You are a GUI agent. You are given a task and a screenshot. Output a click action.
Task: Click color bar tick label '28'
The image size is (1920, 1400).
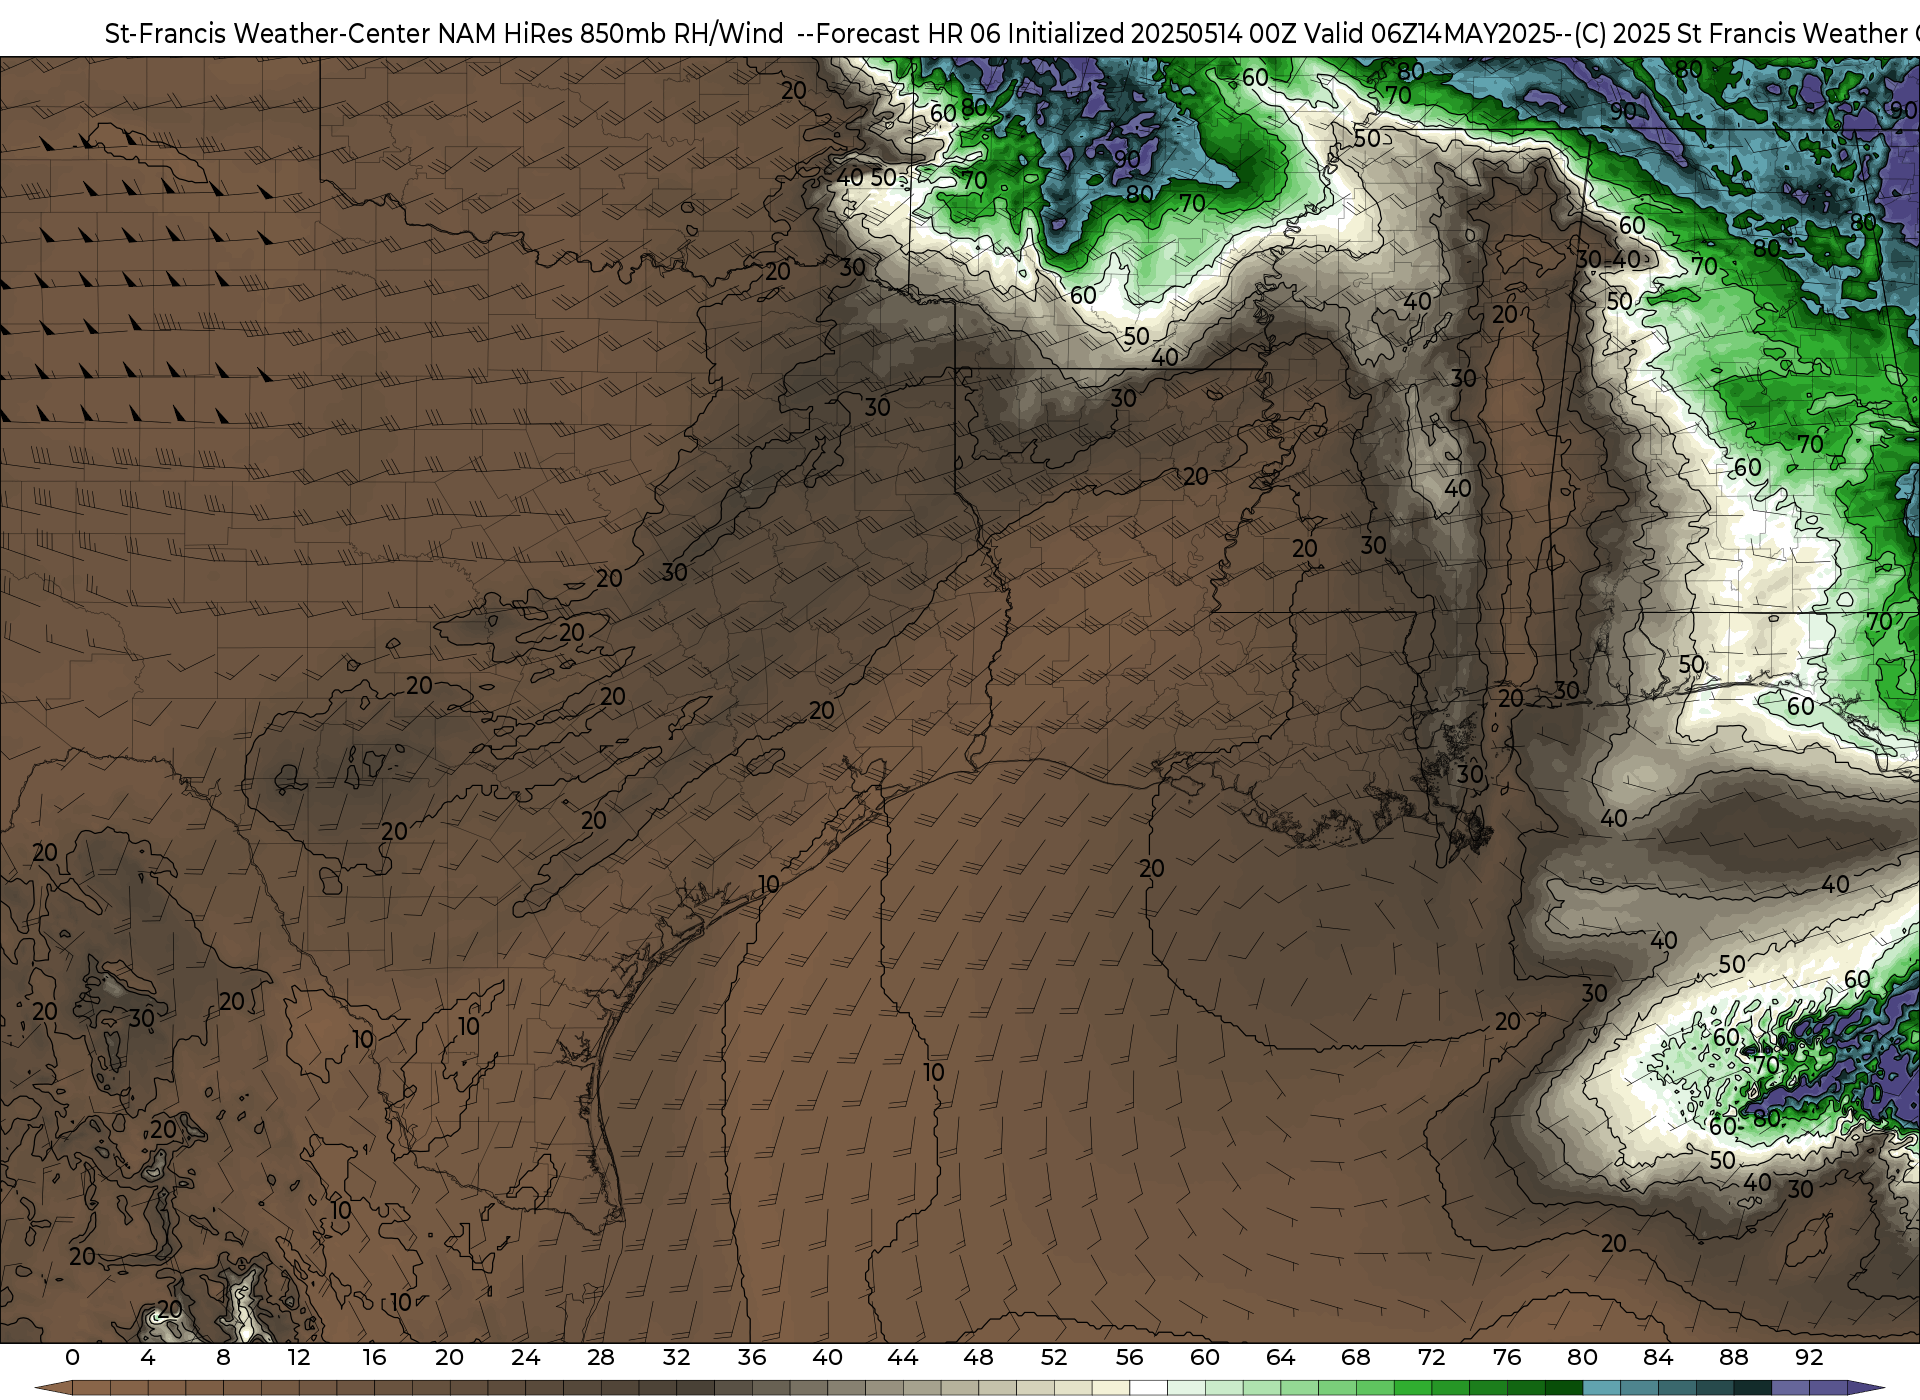601,1357
